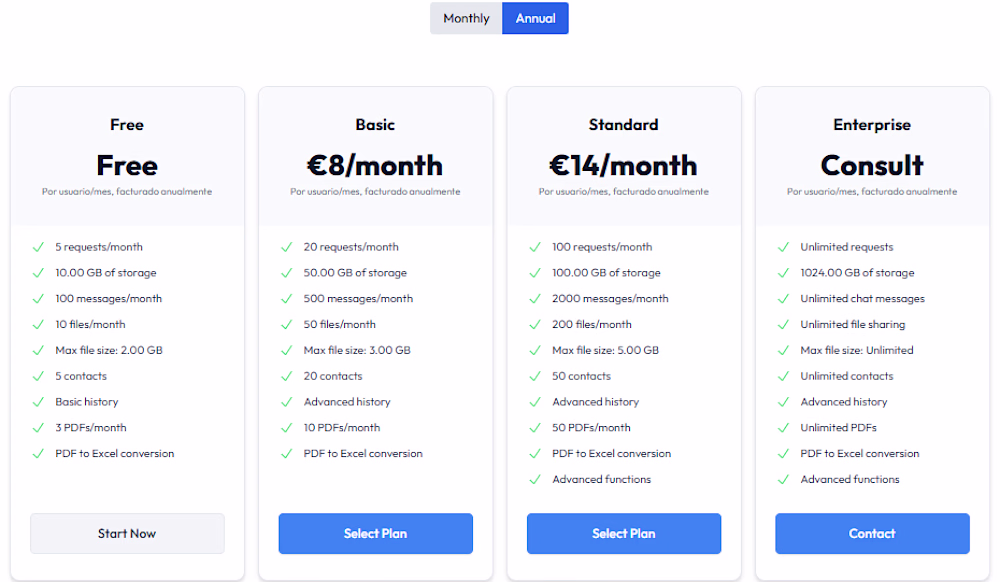Click checkmark beside Max file size: 3.00 GB
Viewport: 1000px width, 582px height.
tap(286, 351)
